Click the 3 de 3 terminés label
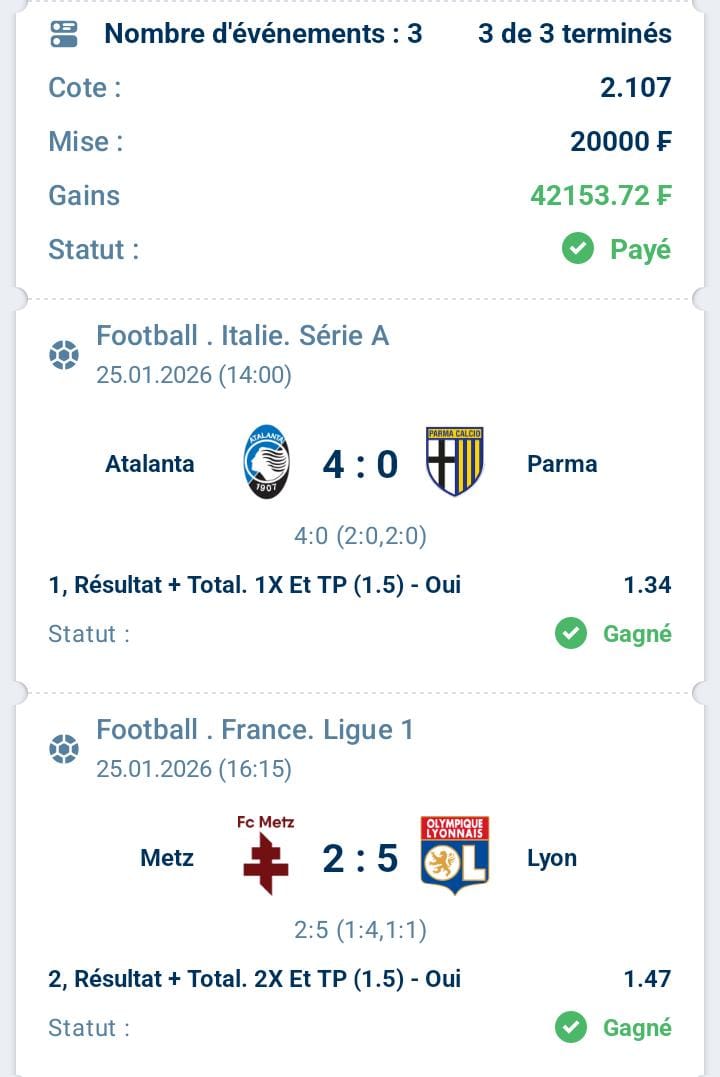 click(575, 34)
